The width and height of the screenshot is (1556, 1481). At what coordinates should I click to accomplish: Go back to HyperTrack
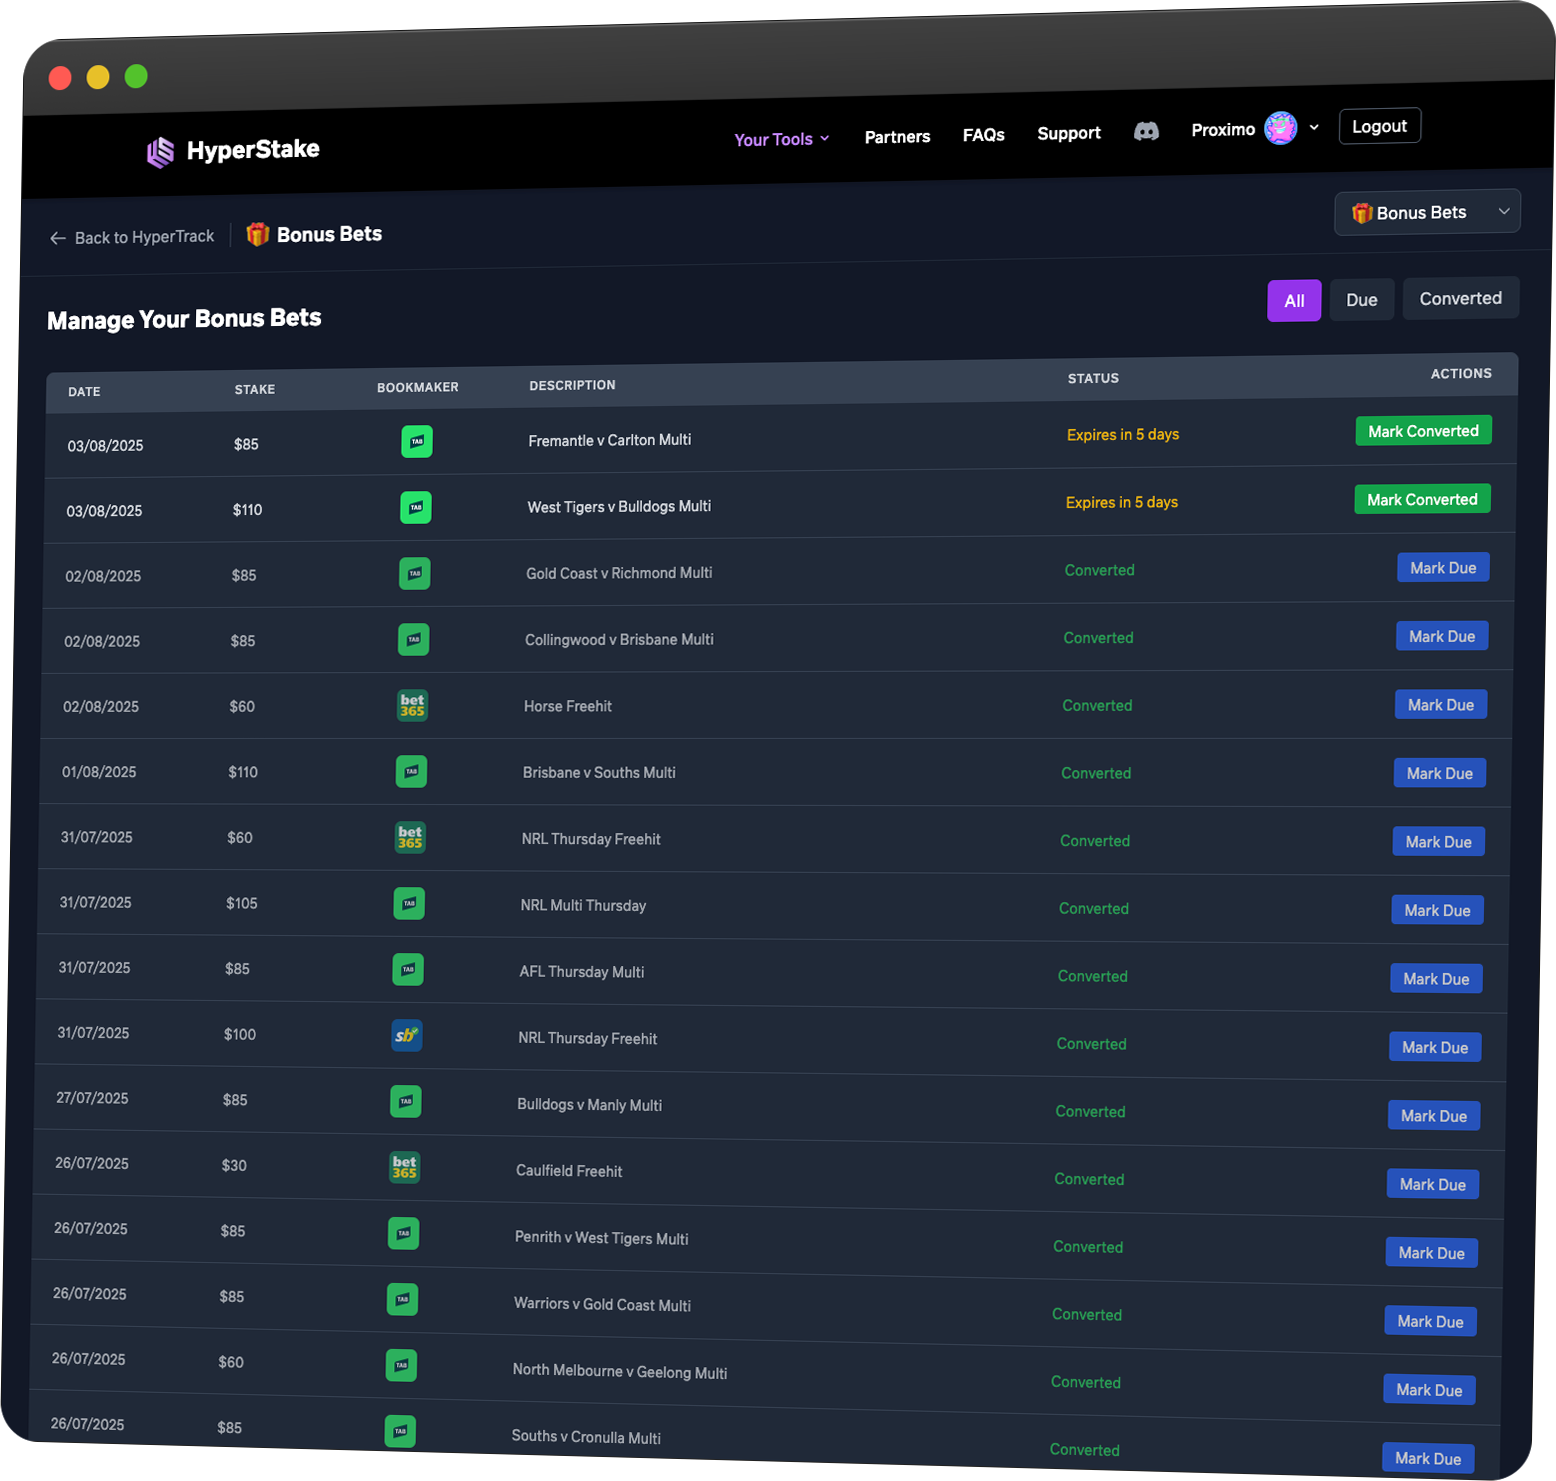point(132,237)
